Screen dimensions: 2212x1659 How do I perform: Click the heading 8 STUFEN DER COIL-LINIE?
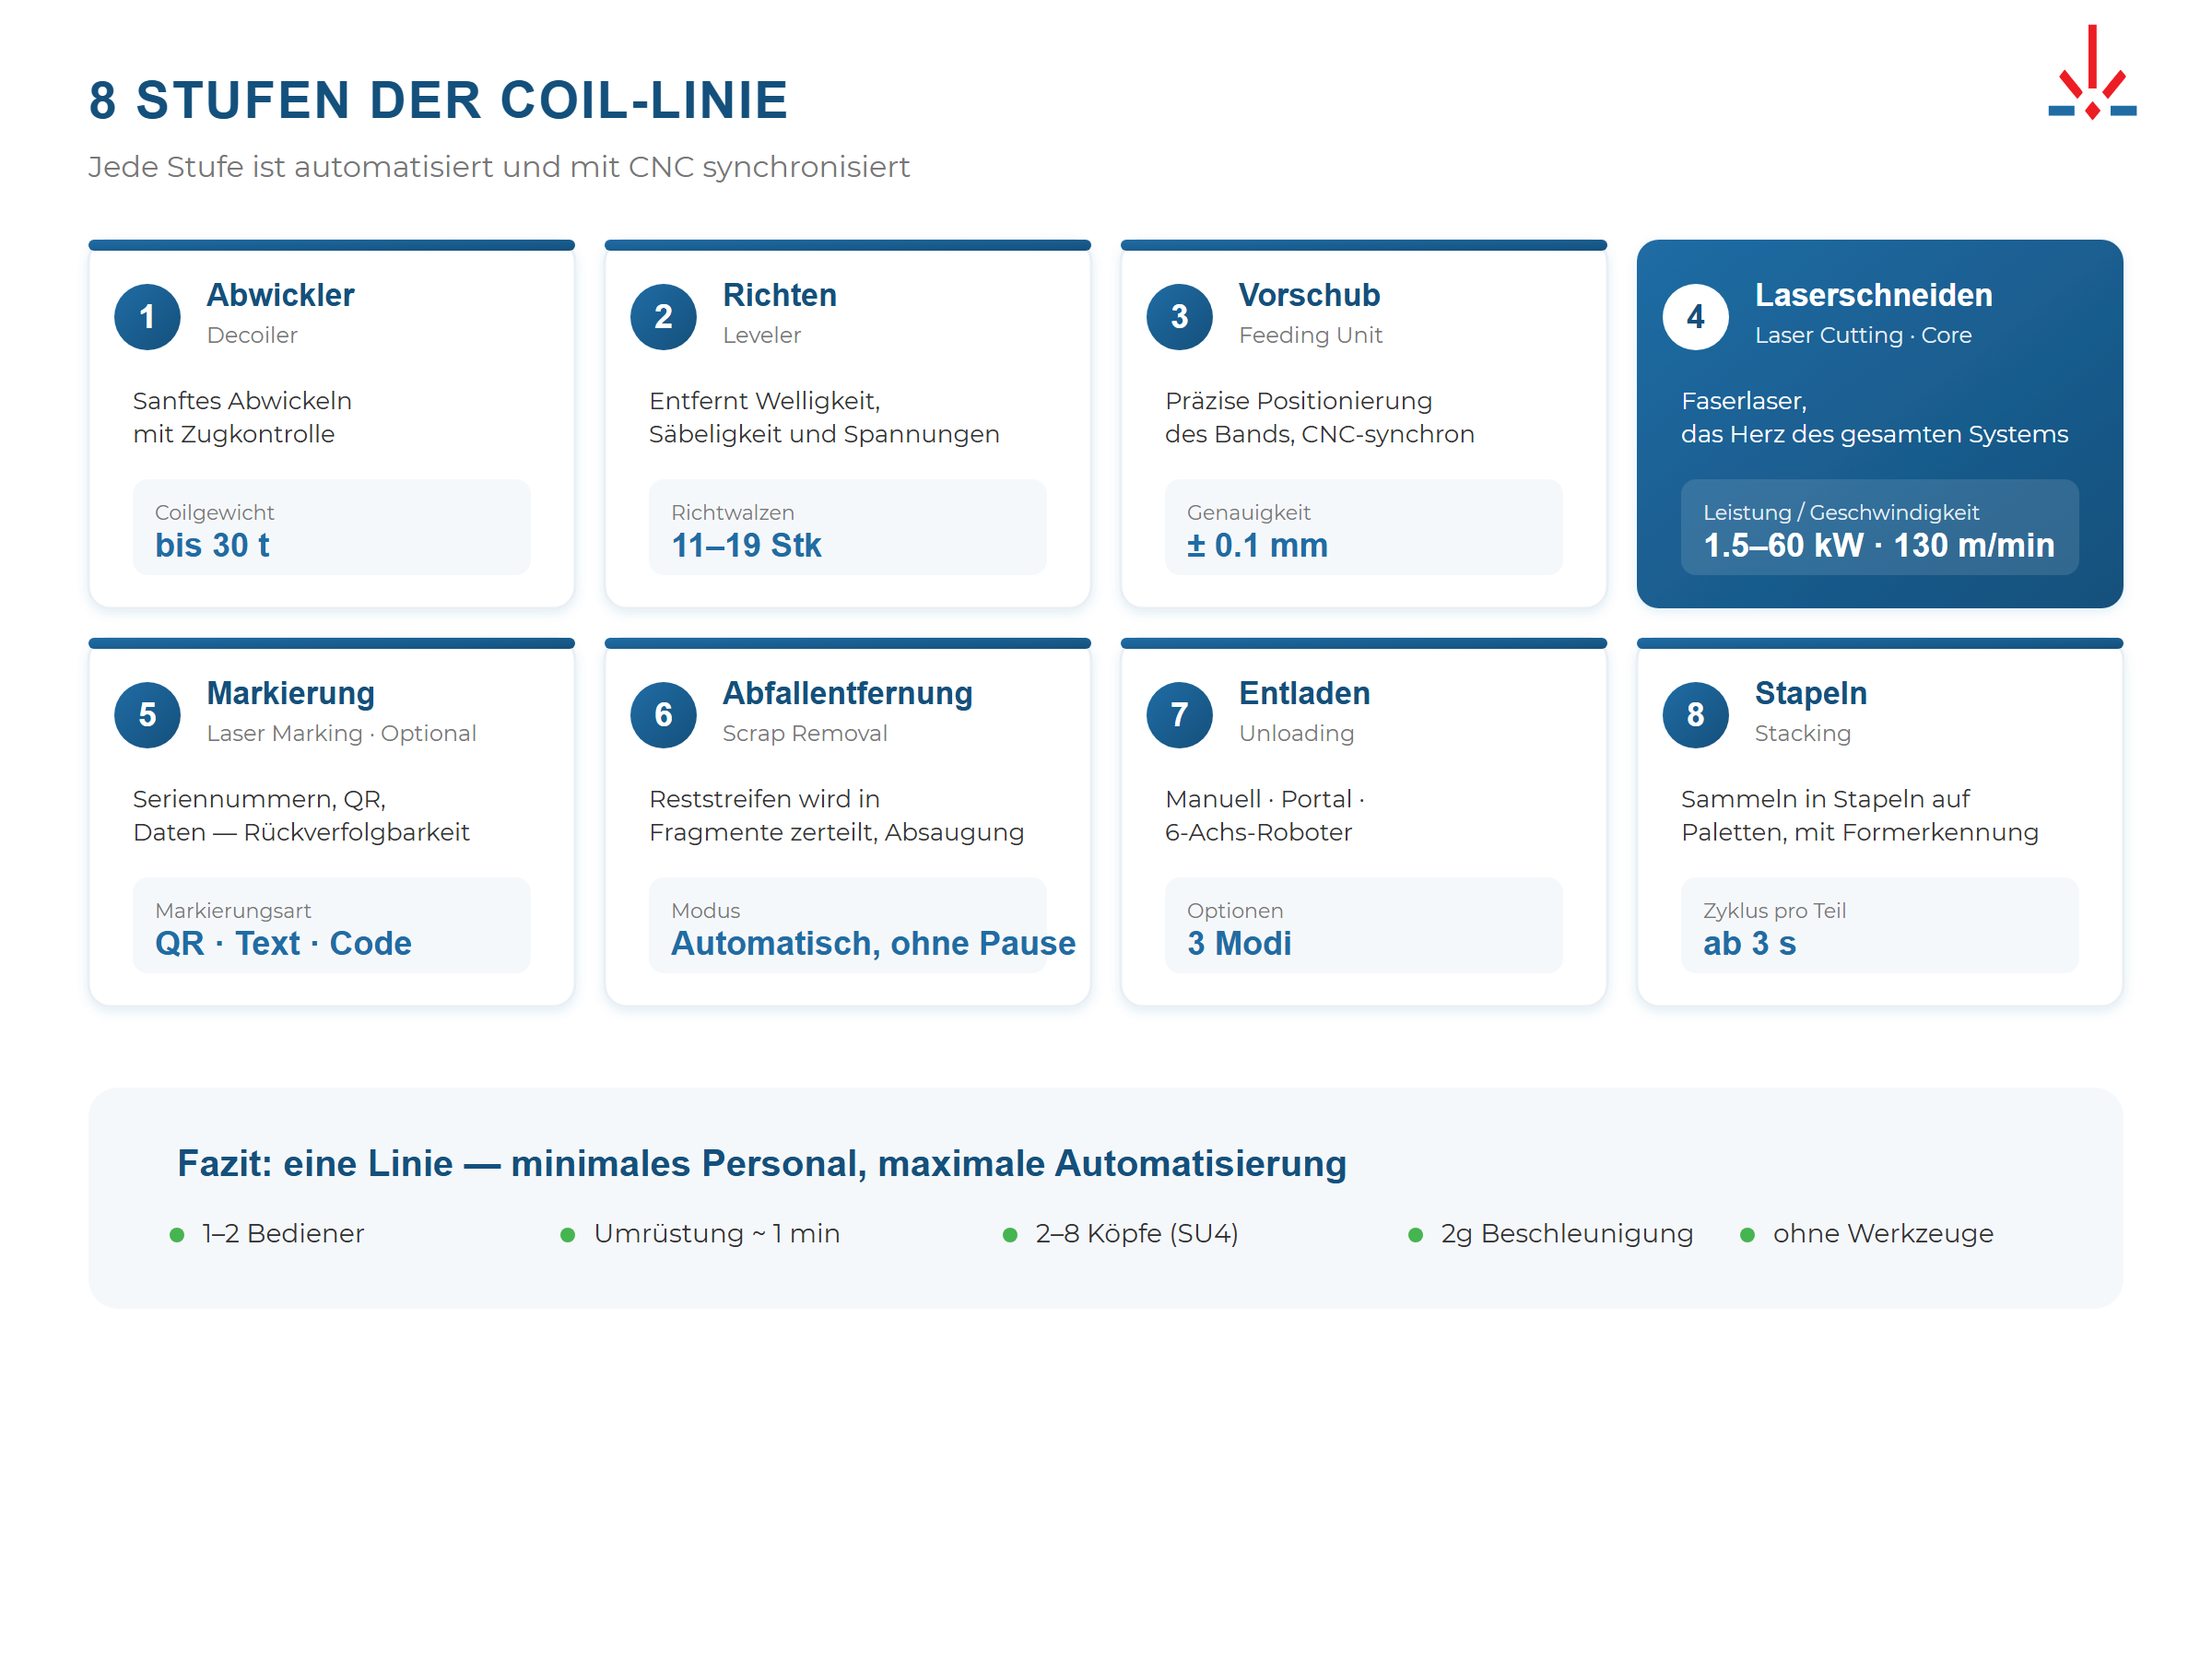437,100
